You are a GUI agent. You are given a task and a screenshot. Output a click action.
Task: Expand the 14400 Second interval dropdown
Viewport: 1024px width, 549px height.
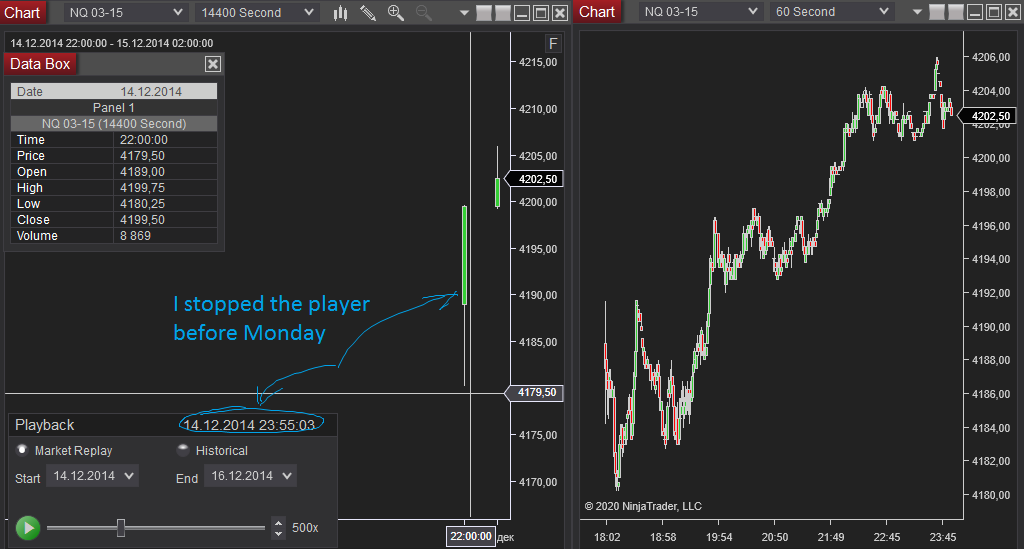tap(257, 12)
